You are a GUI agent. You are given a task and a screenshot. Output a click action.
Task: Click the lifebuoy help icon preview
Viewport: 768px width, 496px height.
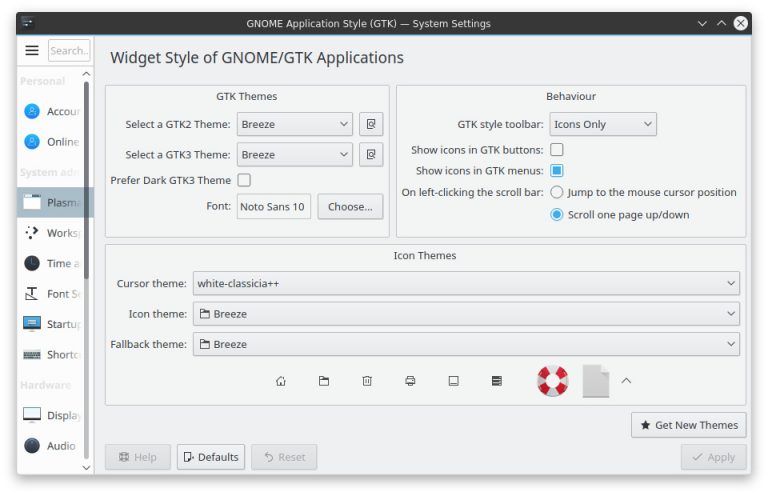point(552,381)
